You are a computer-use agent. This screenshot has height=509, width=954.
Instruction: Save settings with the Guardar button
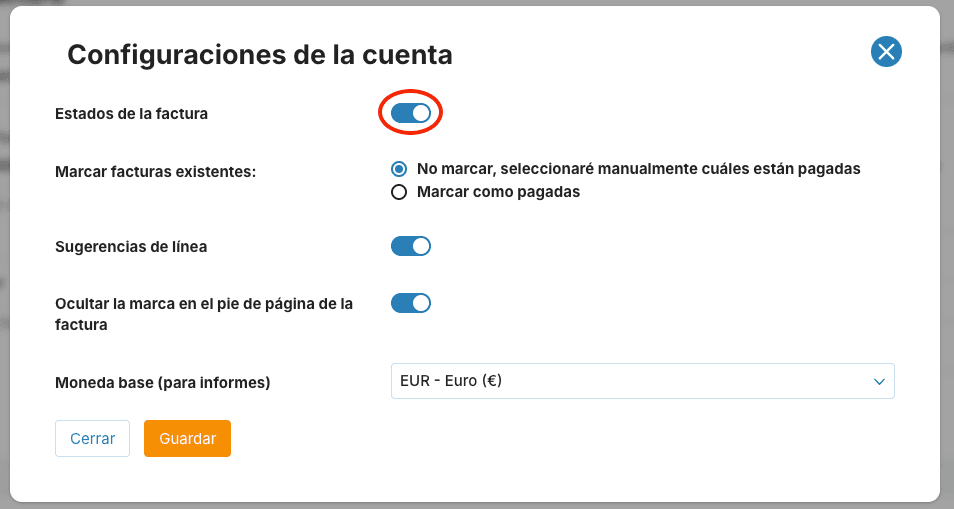187,438
